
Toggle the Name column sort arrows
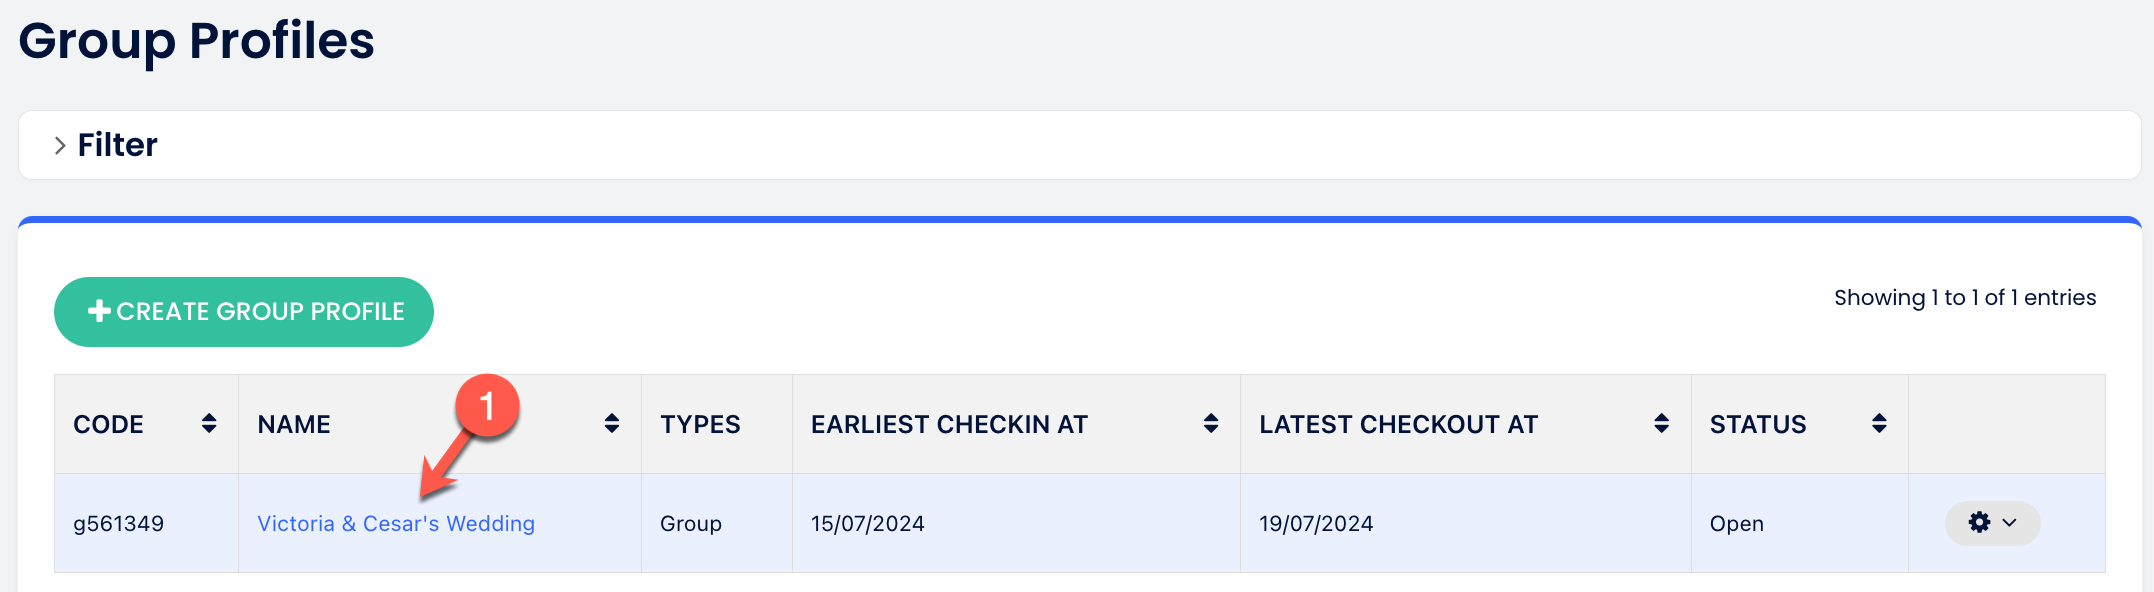(612, 424)
